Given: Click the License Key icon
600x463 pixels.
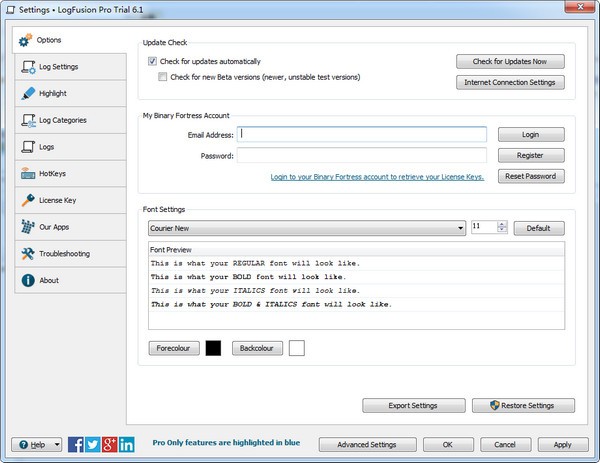Looking at the screenshot, I should 28,200.
